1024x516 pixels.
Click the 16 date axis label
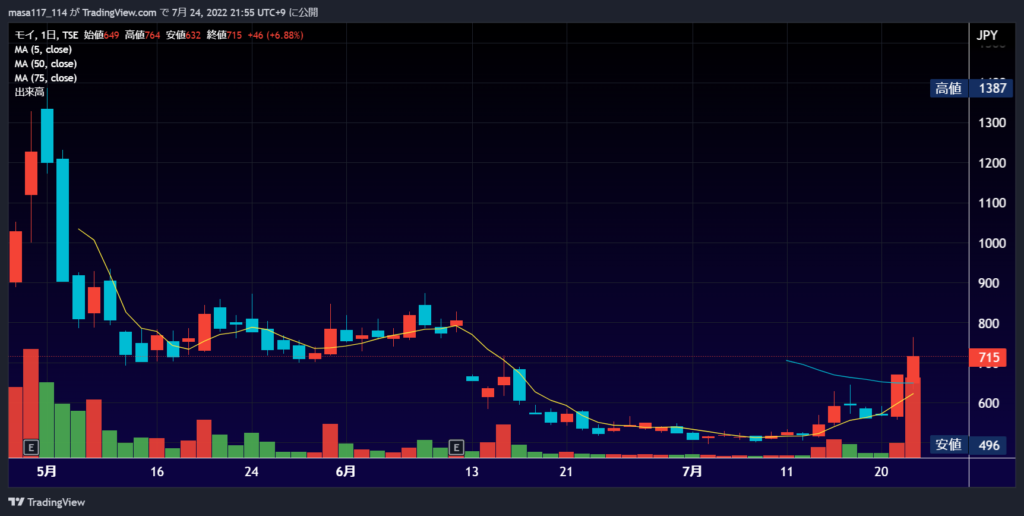tap(157, 472)
